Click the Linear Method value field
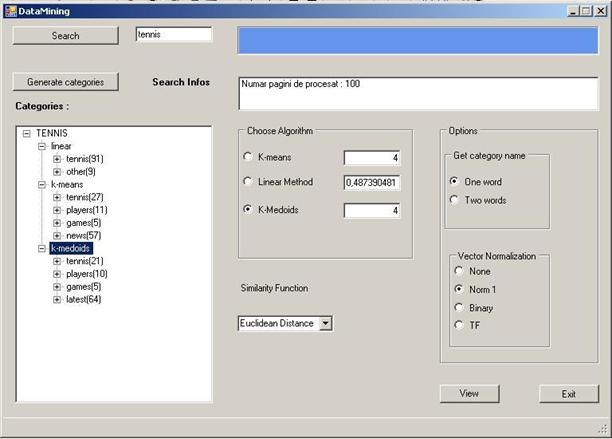The image size is (612, 439). (x=371, y=183)
